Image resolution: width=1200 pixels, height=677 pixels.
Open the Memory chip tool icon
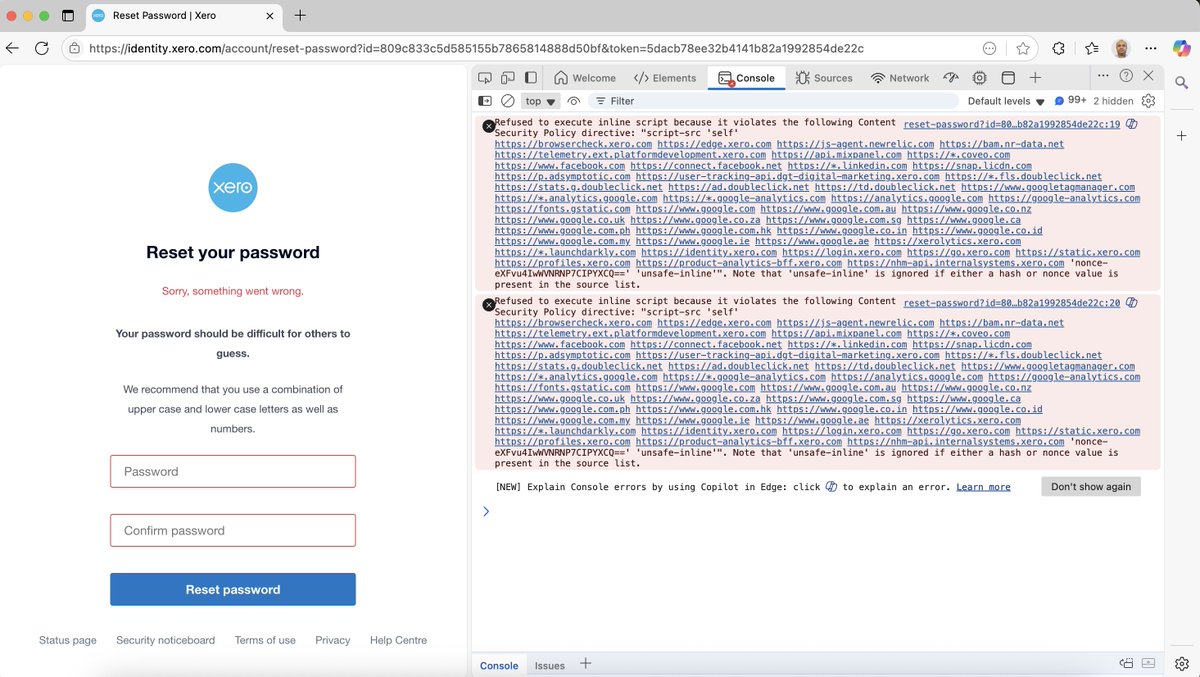(979, 78)
